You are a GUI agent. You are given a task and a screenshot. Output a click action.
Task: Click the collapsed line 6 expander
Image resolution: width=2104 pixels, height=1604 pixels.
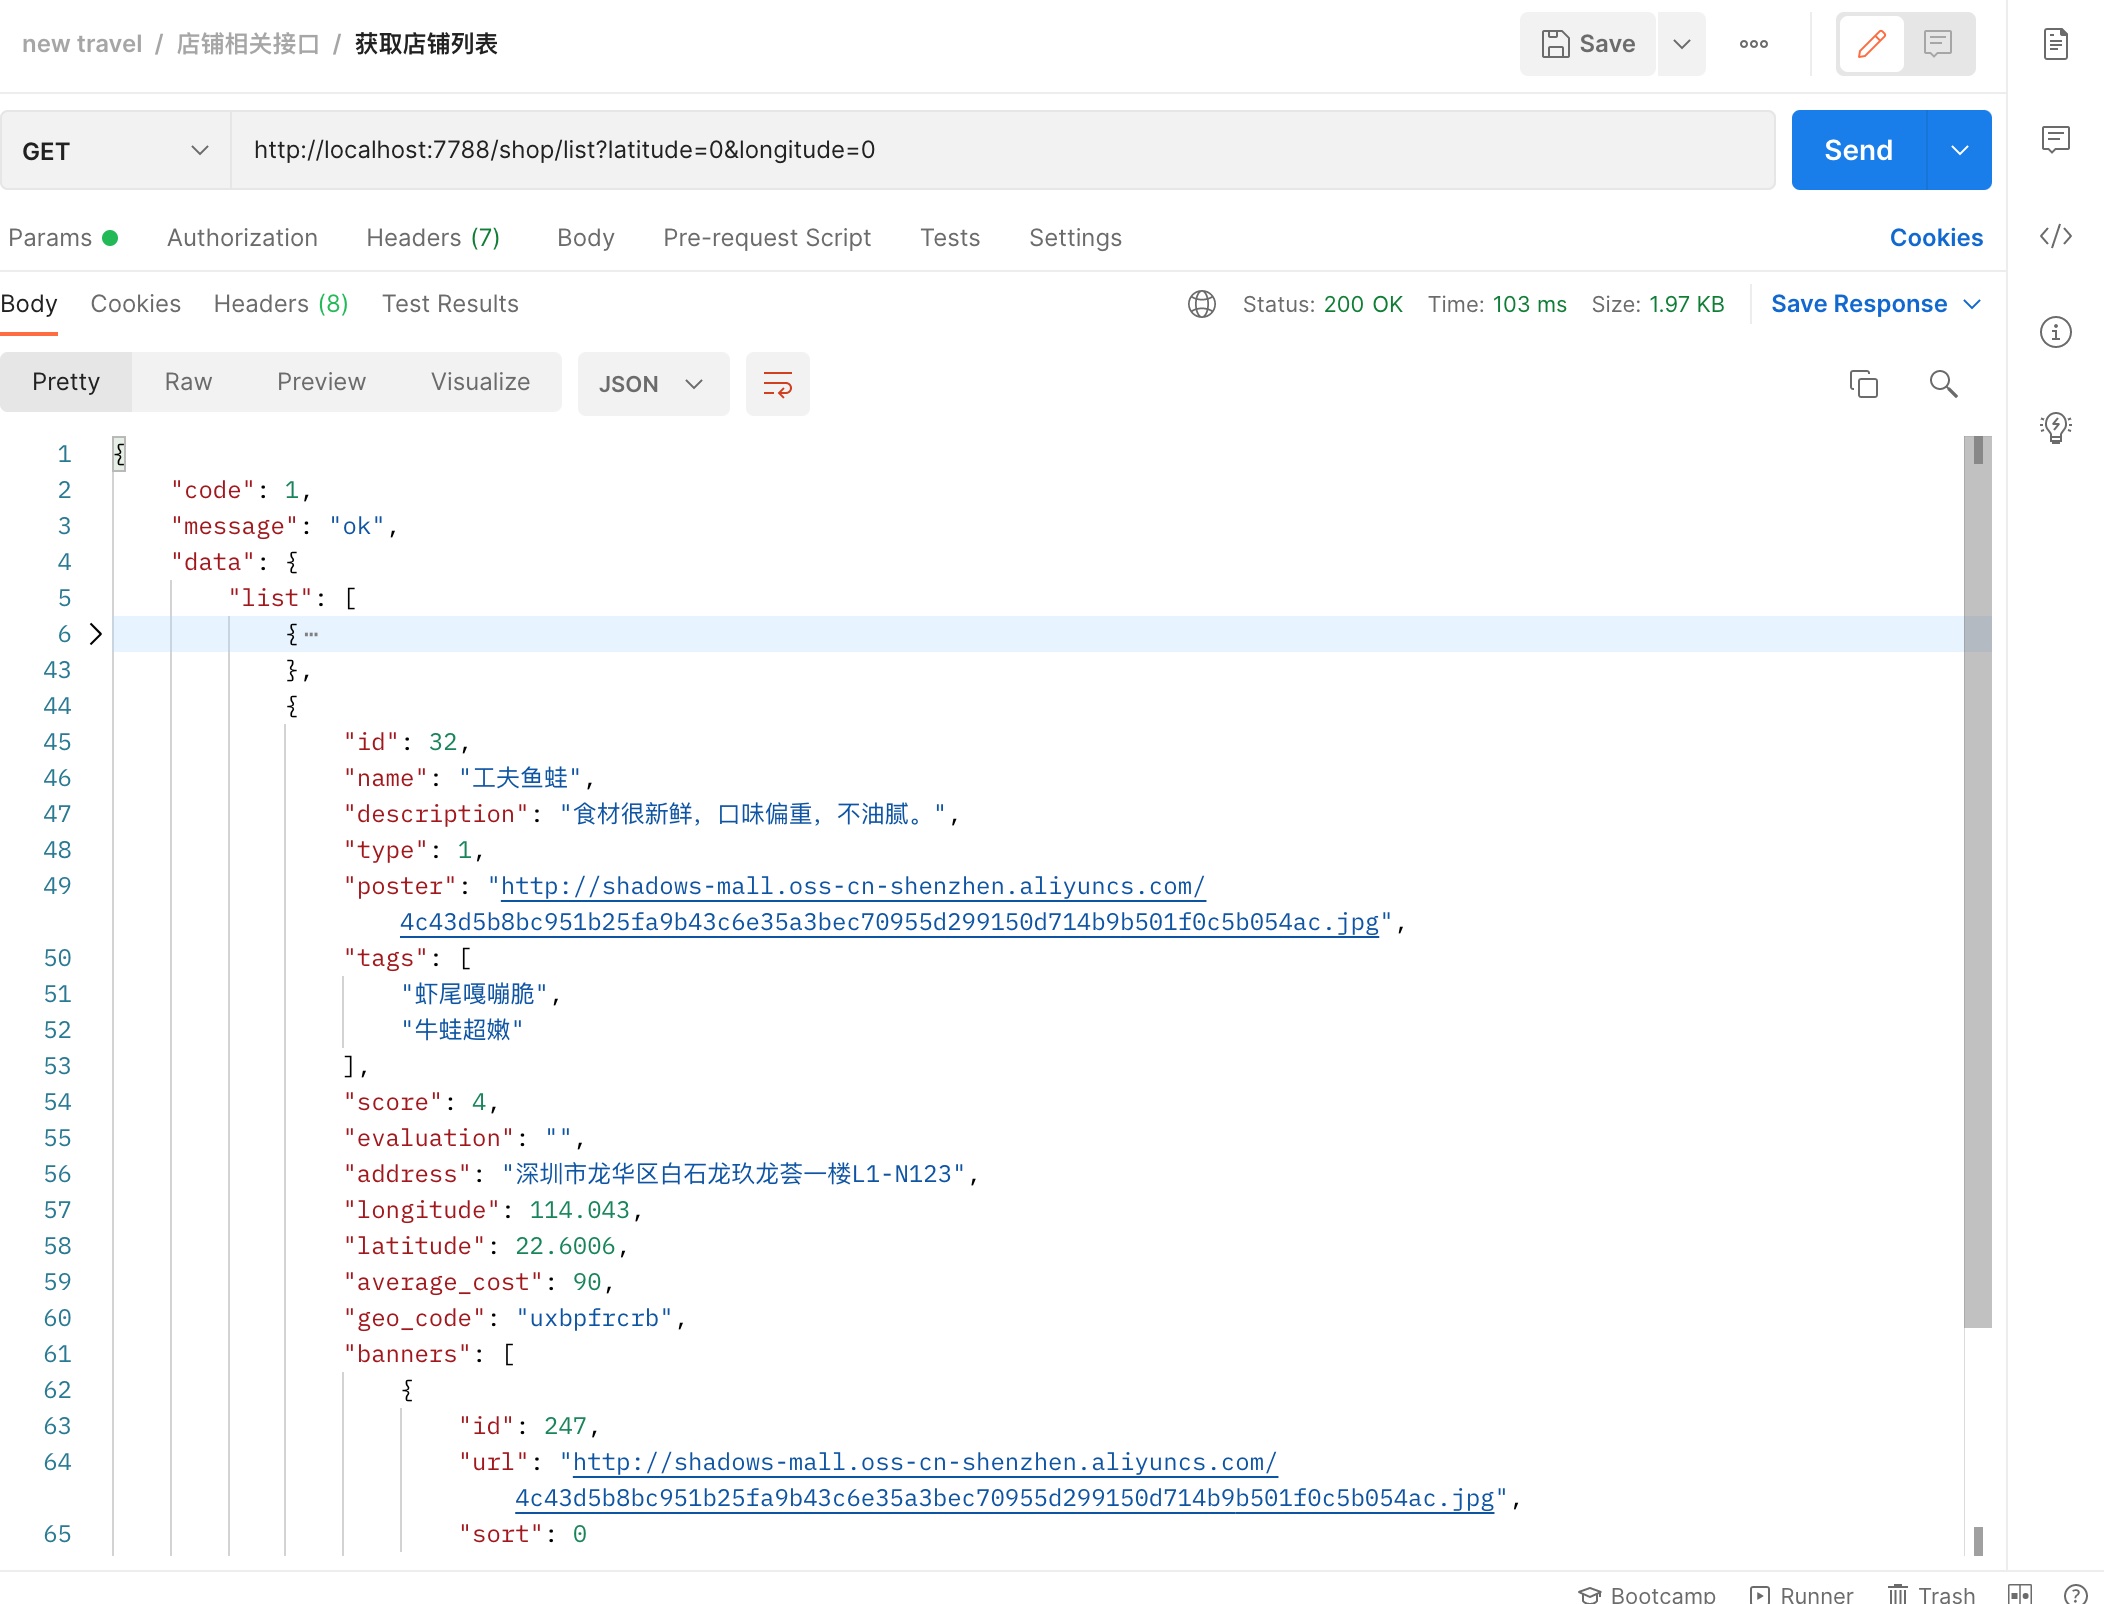click(x=94, y=634)
